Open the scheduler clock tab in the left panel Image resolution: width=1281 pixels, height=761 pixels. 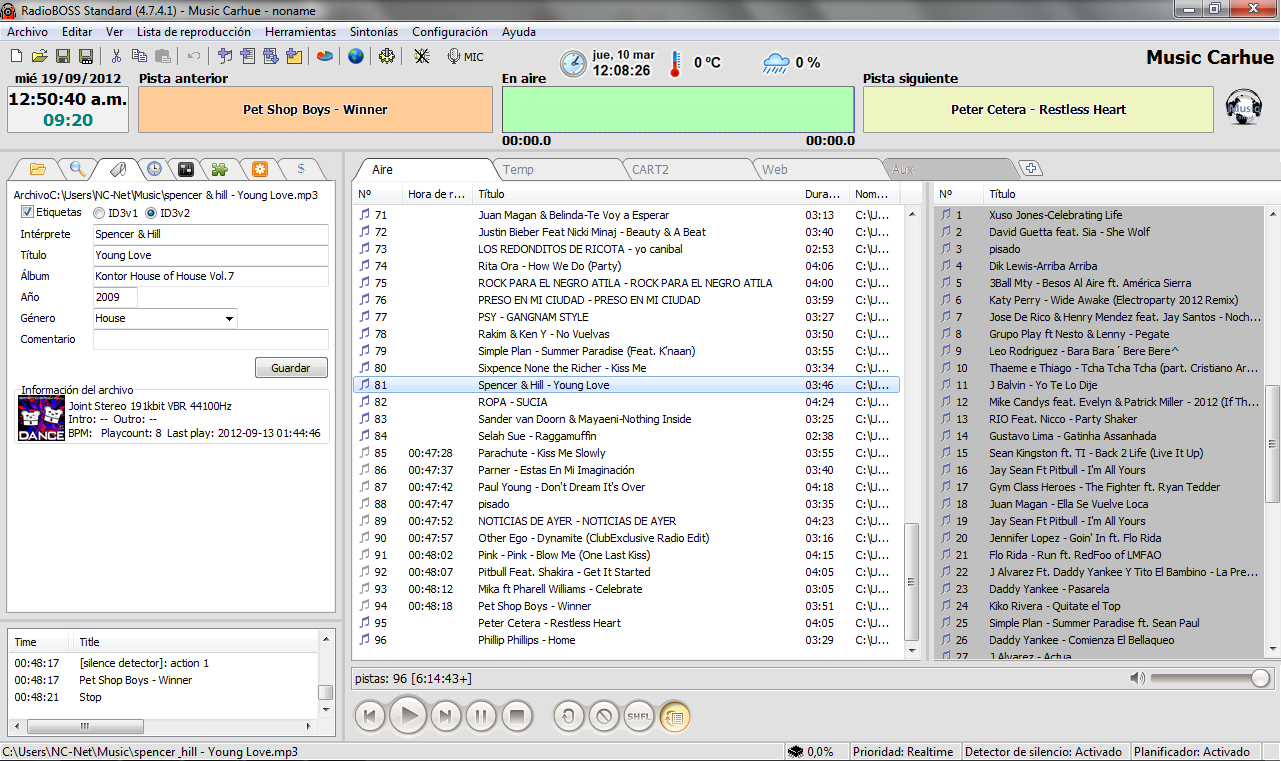click(x=154, y=168)
